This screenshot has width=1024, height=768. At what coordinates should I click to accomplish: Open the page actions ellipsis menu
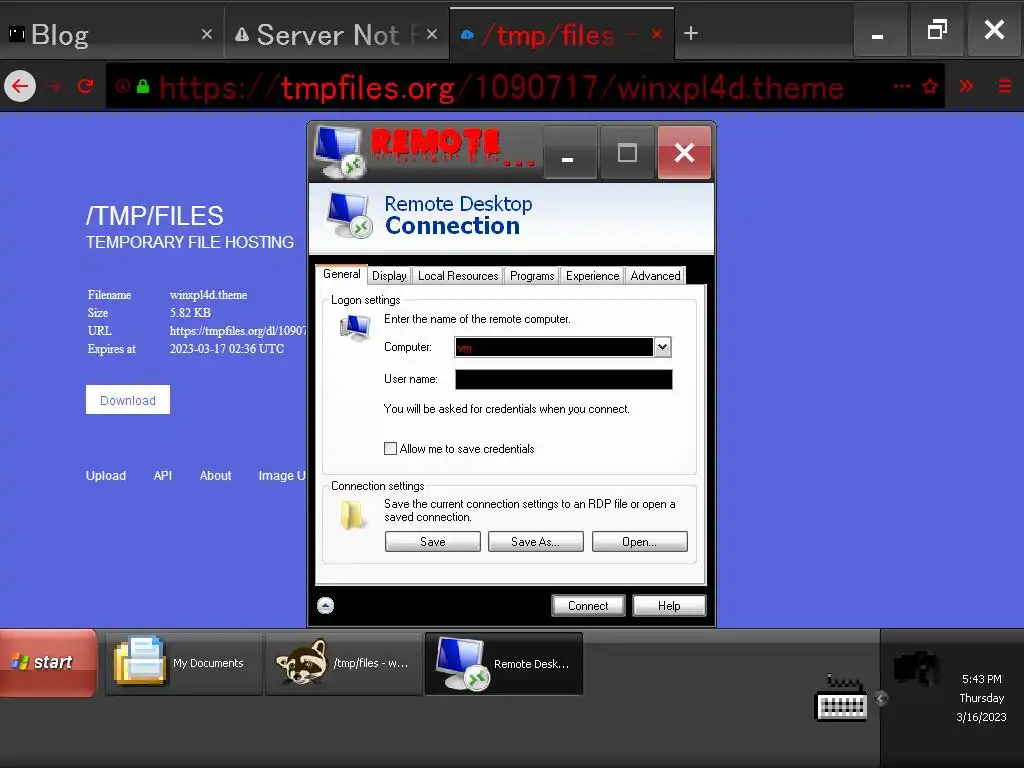[x=901, y=86]
